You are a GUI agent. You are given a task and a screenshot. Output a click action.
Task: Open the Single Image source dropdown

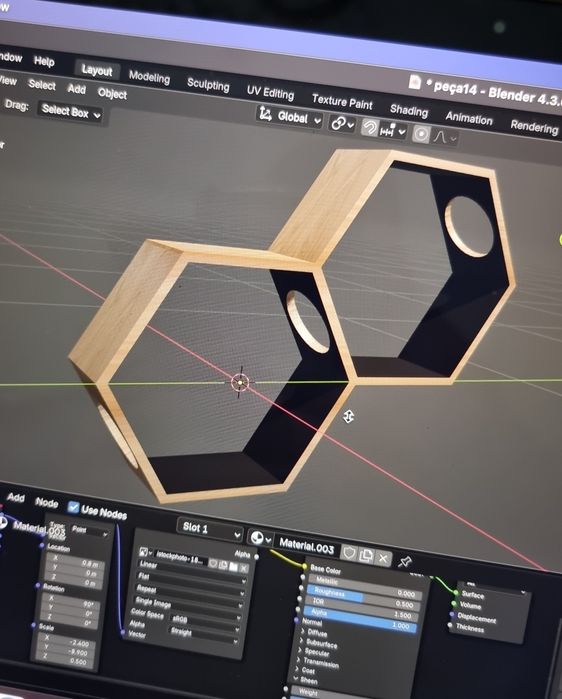[x=187, y=607]
